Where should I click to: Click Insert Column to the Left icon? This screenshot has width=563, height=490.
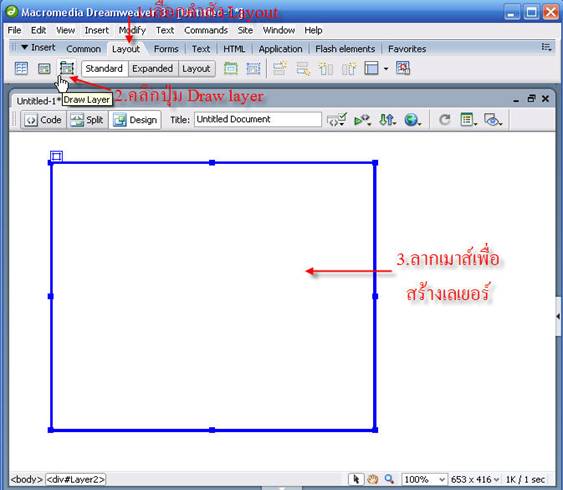pyautogui.click(x=326, y=68)
